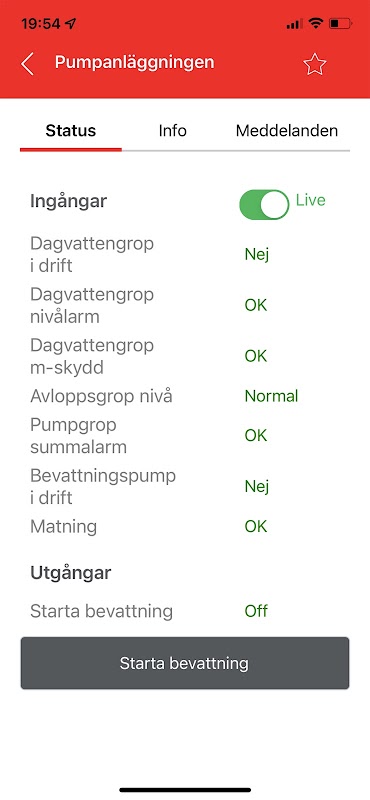Select the Matning status row
The image size is (370, 800).
[x=185, y=526]
